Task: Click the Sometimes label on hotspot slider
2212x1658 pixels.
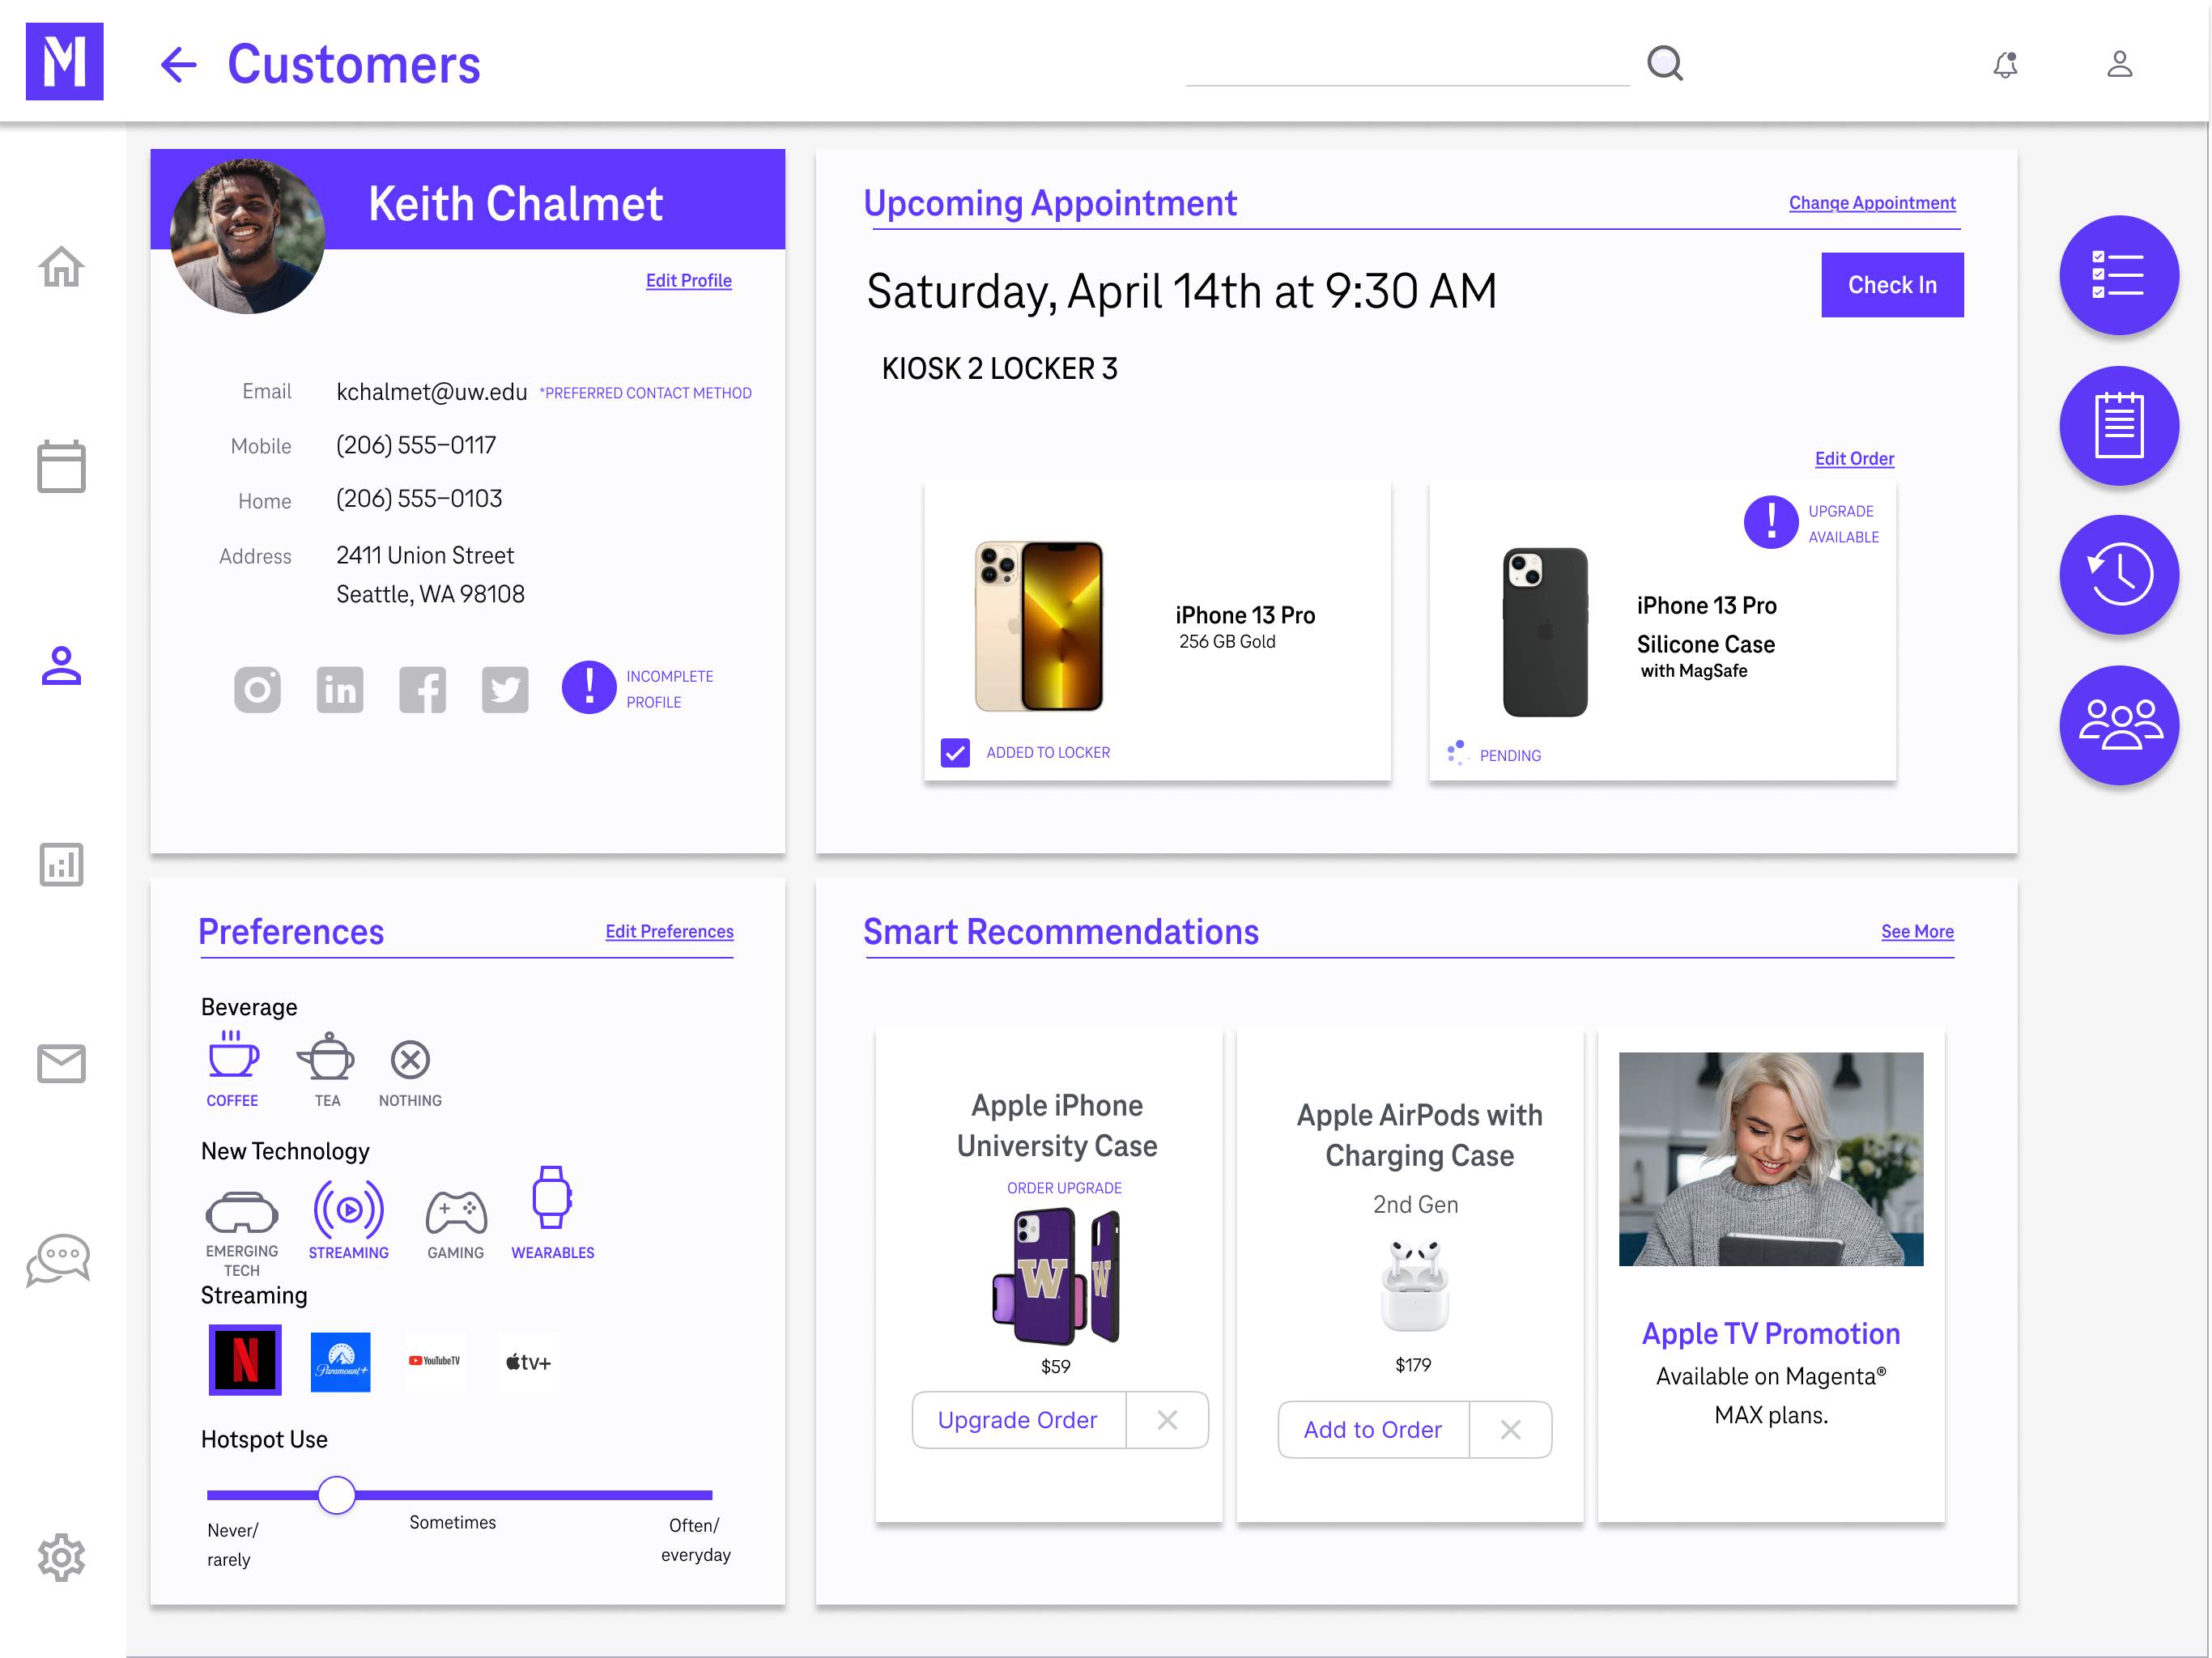Action: pyautogui.click(x=452, y=1522)
